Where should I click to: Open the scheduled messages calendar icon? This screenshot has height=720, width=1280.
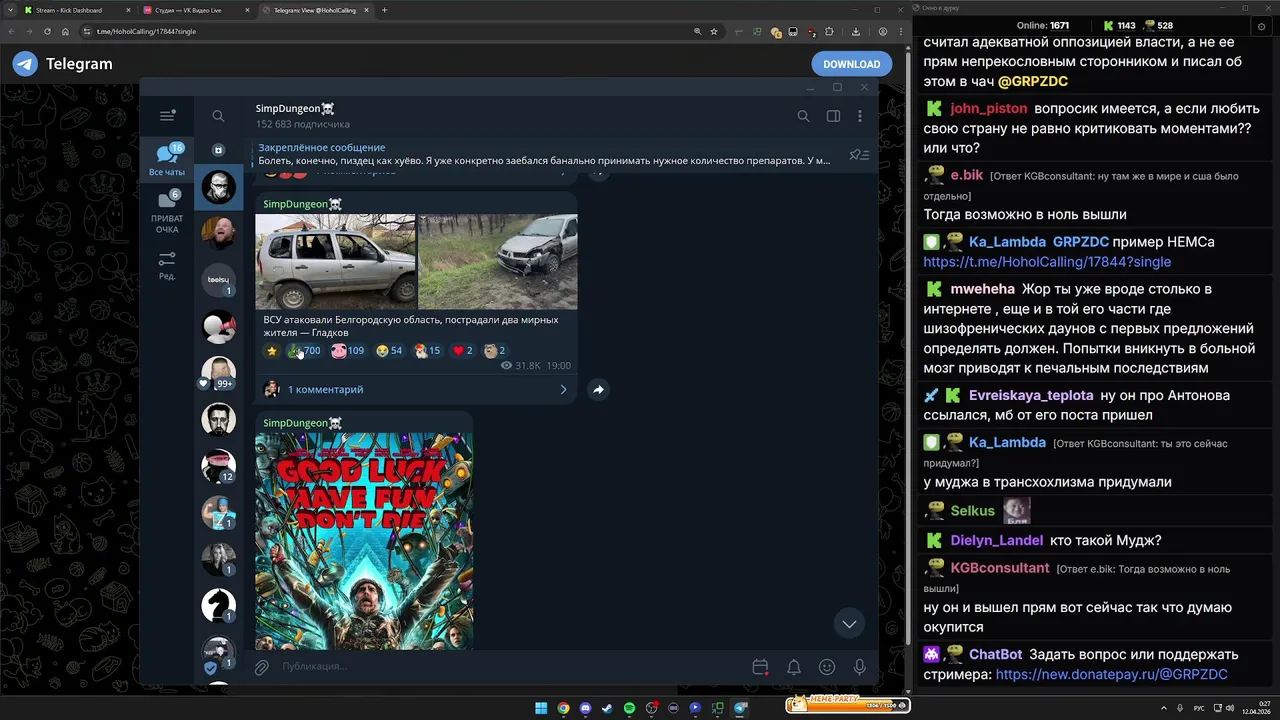click(760, 667)
